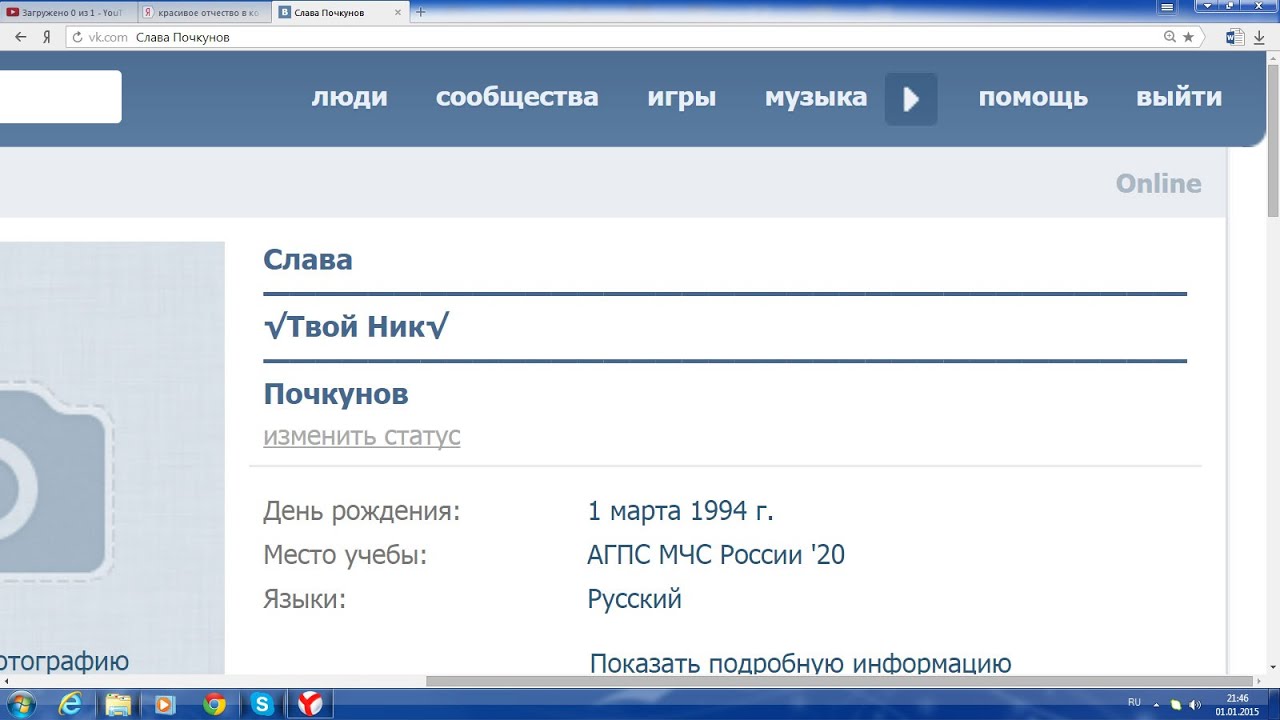Click the 'изменить статус' link
The height and width of the screenshot is (720, 1280).
(x=362, y=436)
